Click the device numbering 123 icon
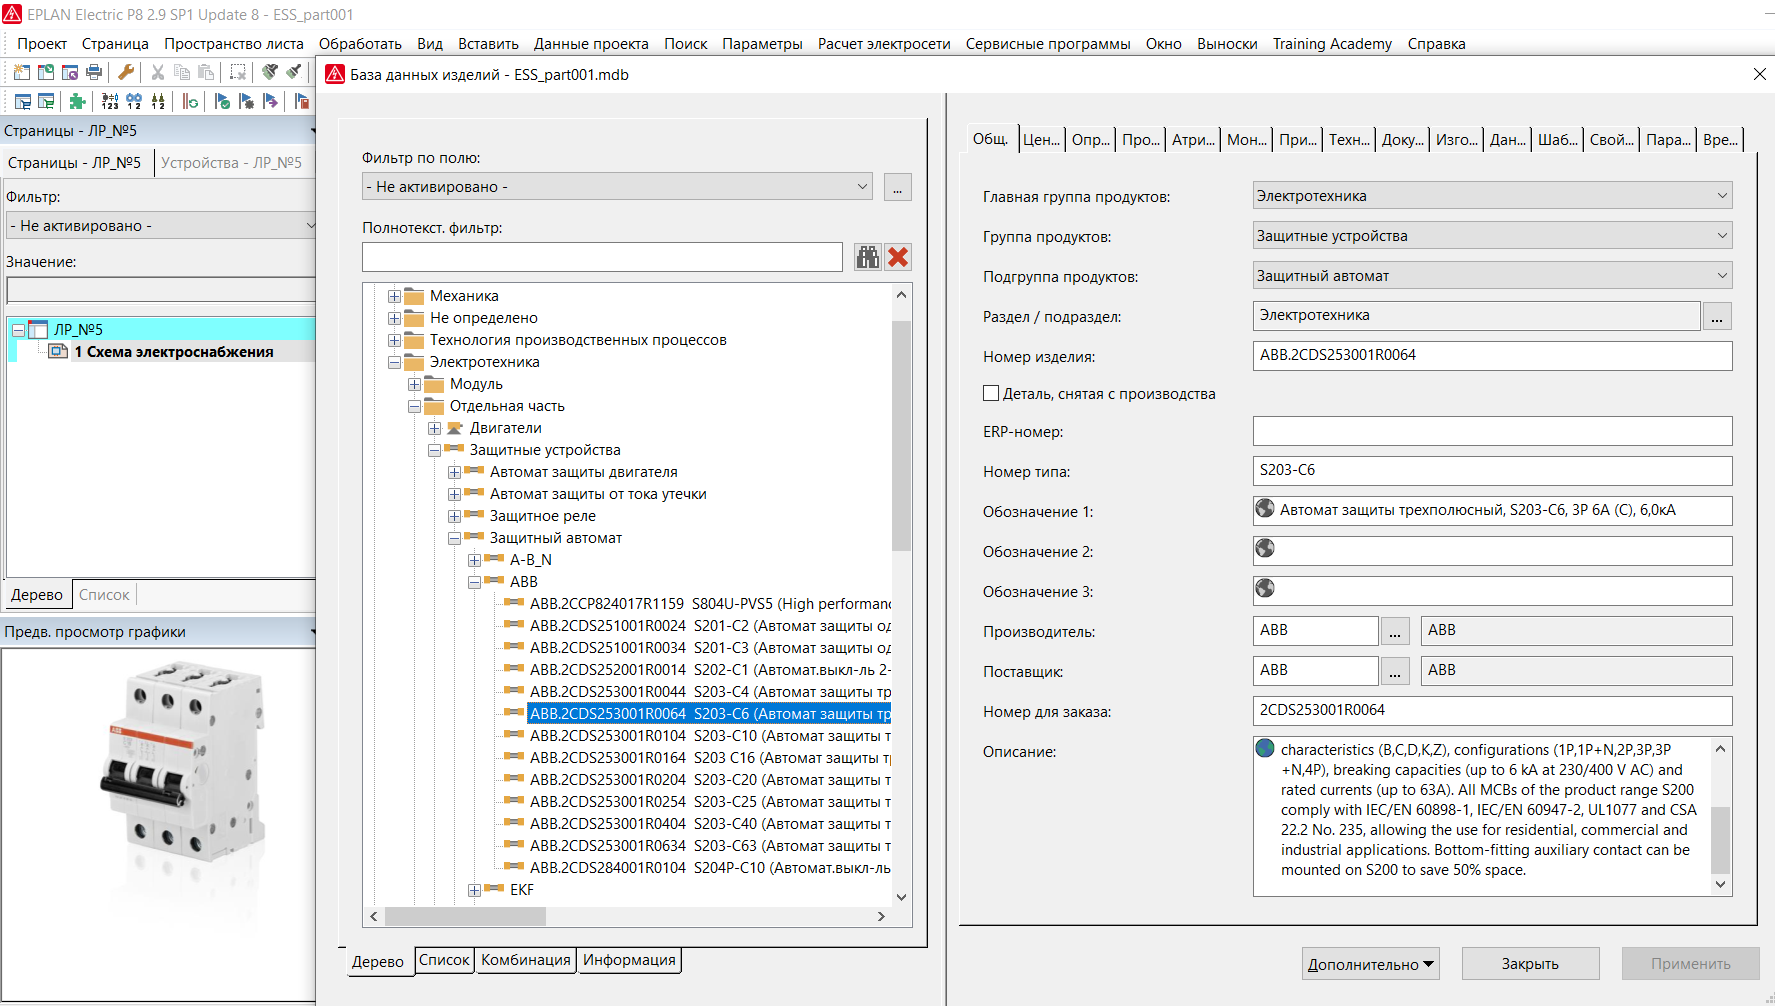This screenshot has width=1775, height=1006. [110, 101]
